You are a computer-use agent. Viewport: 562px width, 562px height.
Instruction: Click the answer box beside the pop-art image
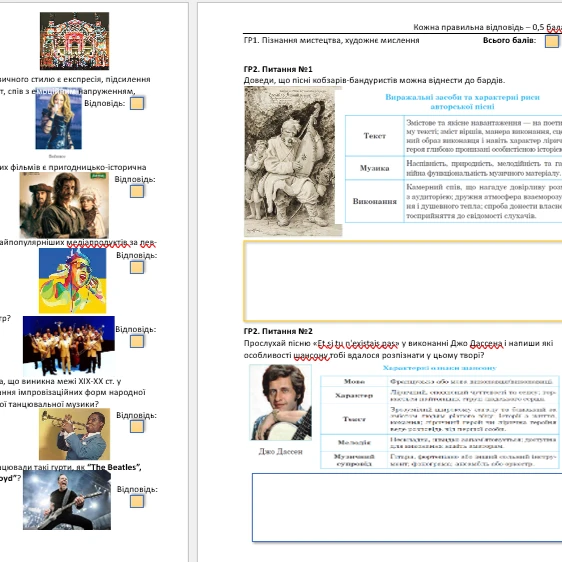pos(137,267)
